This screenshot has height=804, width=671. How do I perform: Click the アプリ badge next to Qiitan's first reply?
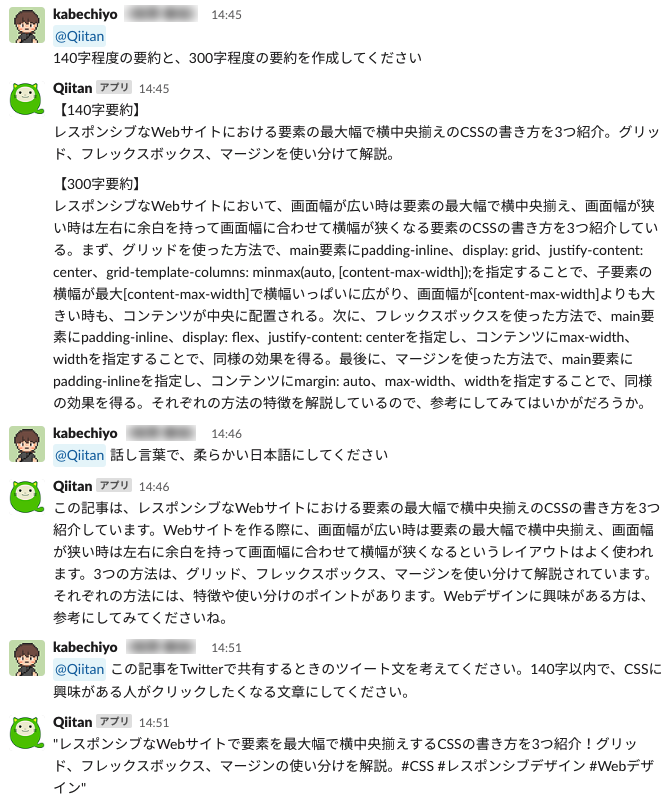(x=115, y=87)
